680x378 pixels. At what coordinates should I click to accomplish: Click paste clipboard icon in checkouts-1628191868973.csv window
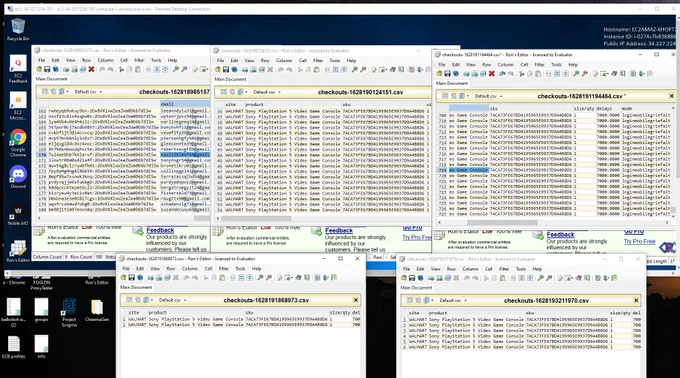(222, 277)
